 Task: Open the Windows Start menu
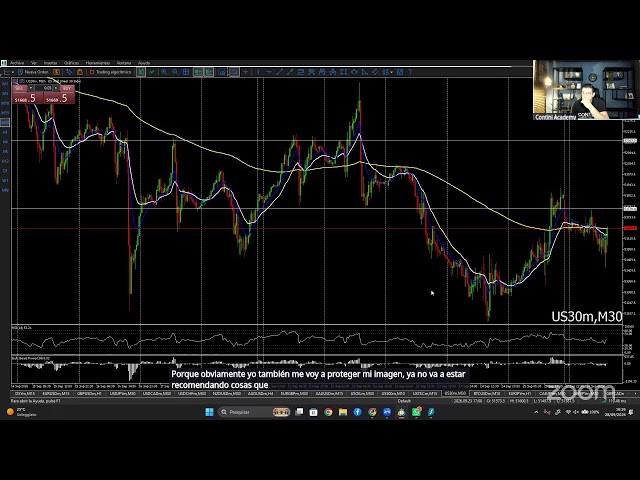(209, 412)
